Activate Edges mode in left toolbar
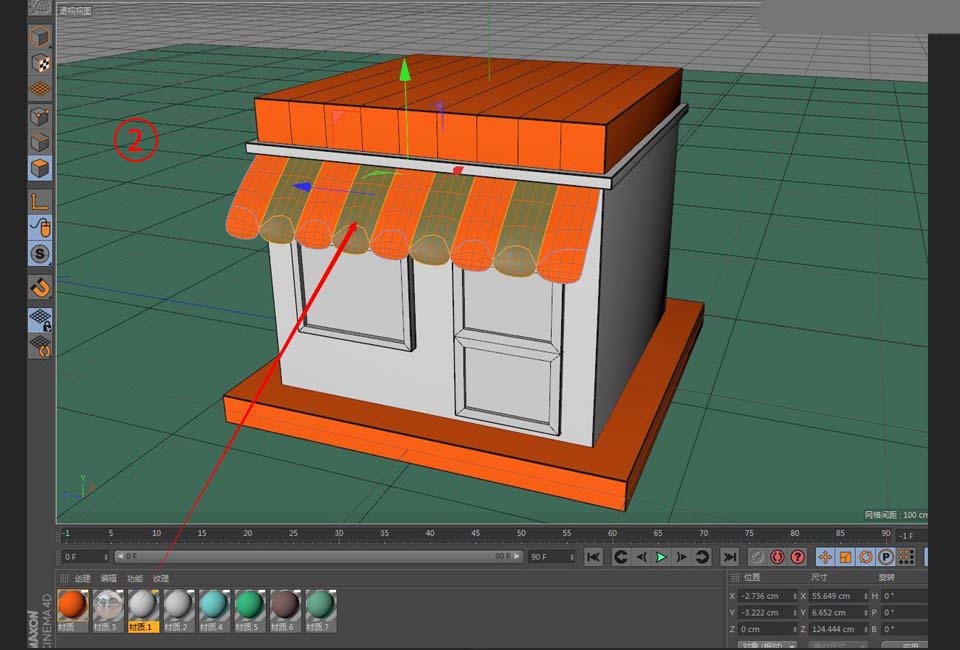 point(40,142)
